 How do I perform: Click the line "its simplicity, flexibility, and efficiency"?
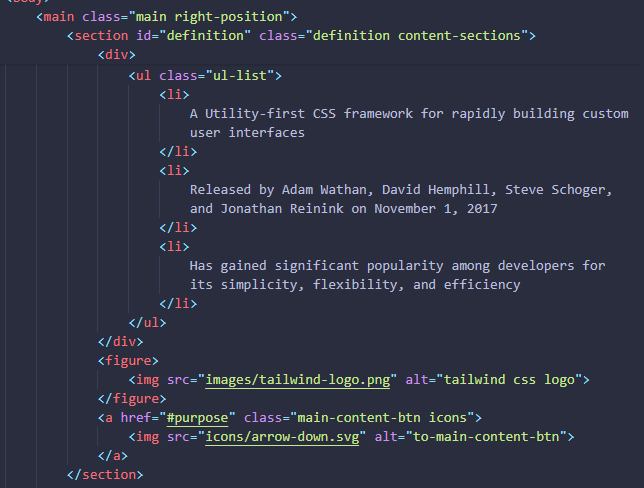[x=355, y=285]
